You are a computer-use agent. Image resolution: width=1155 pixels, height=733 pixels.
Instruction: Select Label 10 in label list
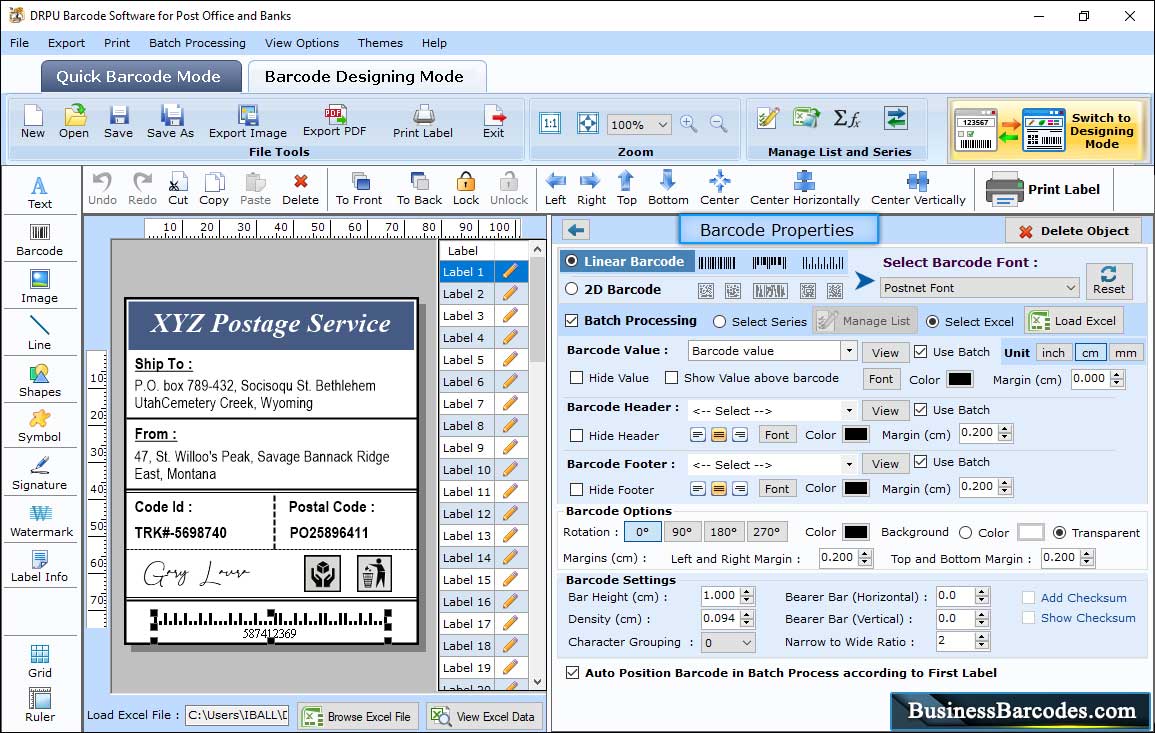click(467, 469)
